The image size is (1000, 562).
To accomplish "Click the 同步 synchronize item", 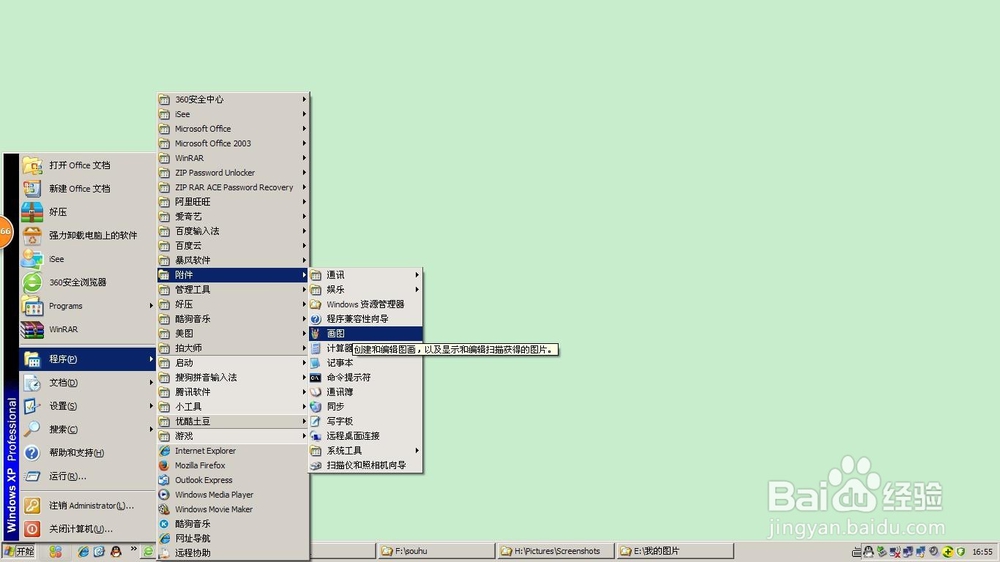I will point(365,407).
